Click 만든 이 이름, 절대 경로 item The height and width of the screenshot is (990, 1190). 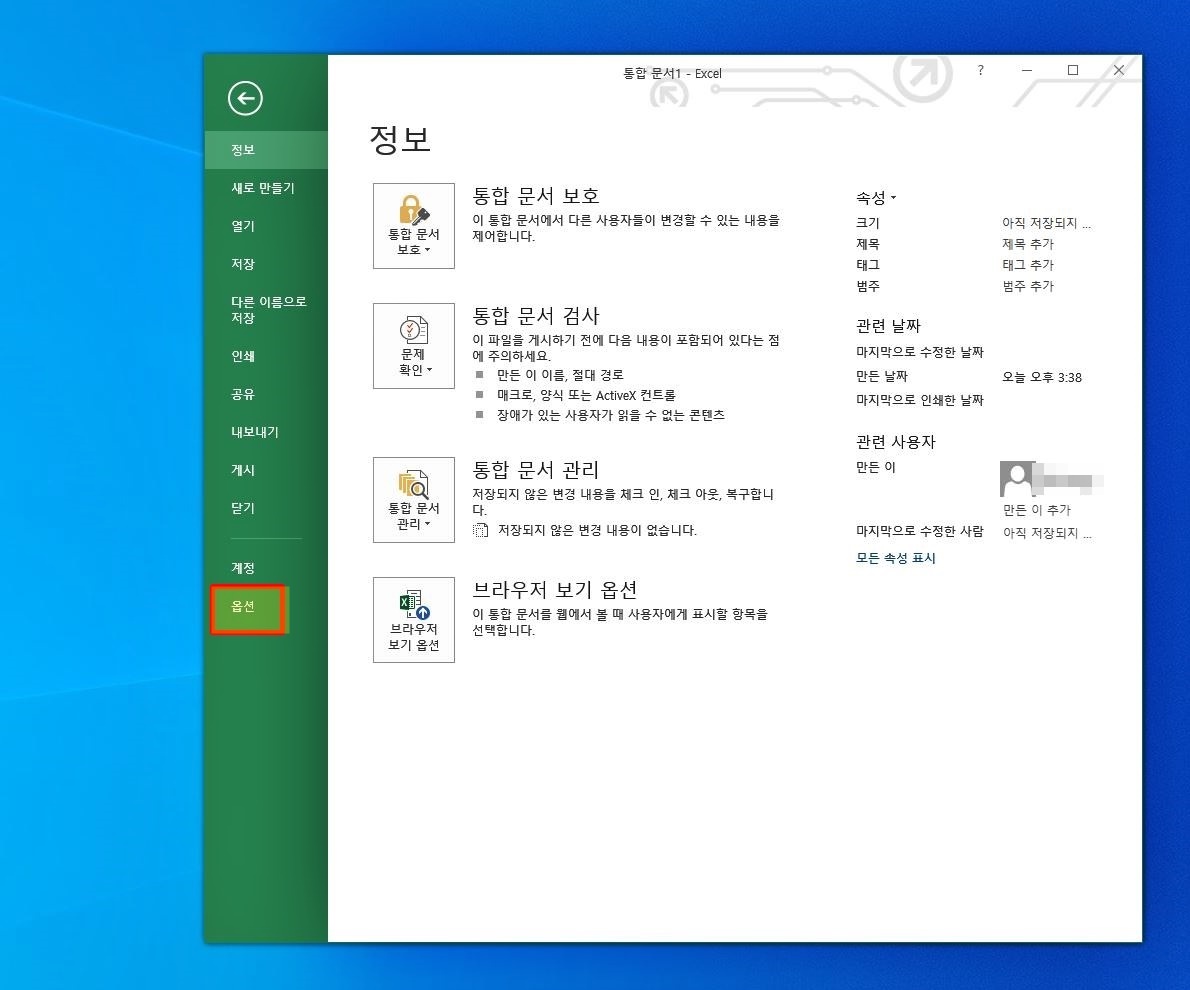[x=560, y=375]
